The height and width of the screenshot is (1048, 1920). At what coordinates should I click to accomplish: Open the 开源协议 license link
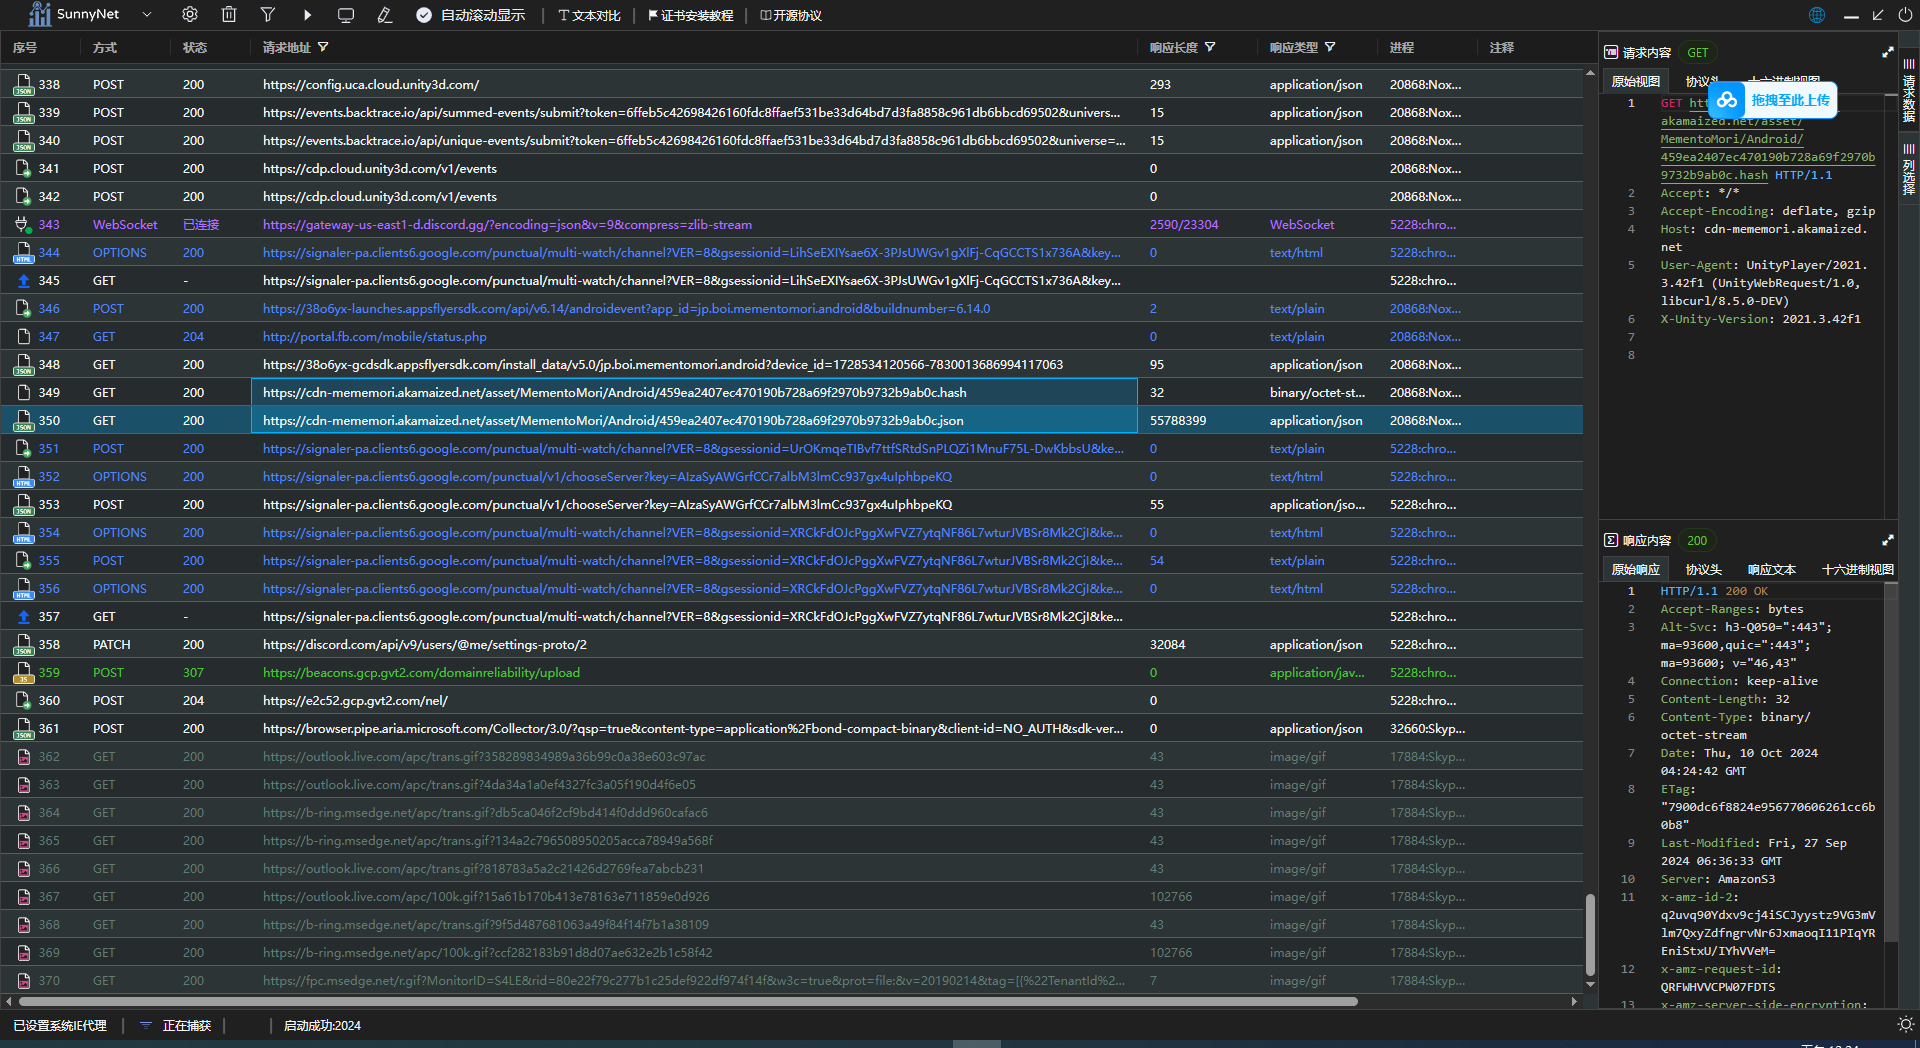coord(791,15)
